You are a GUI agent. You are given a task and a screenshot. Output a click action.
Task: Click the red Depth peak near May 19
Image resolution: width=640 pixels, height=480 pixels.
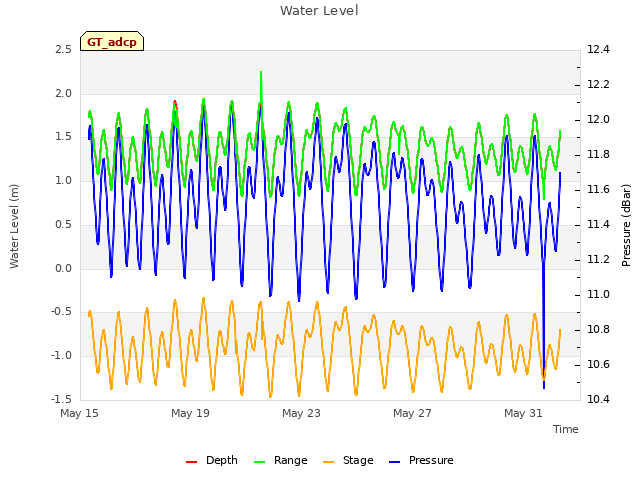pos(175,103)
